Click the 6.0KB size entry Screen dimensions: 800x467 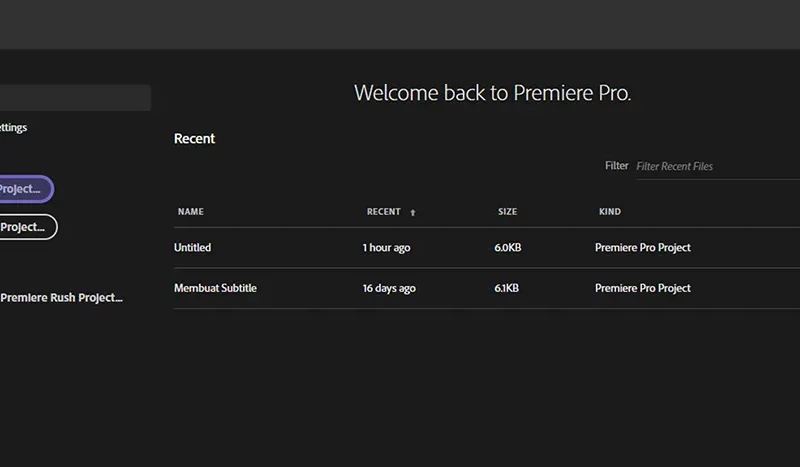click(508, 248)
